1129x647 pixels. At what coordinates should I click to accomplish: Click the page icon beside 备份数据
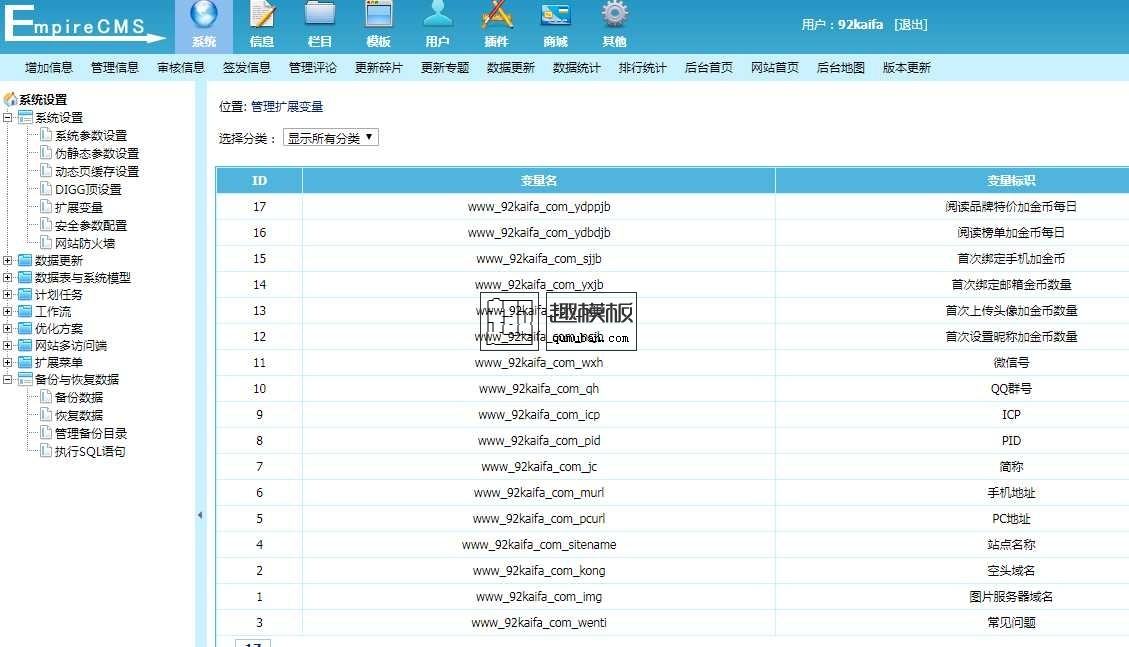pyautogui.click(x=46, y=397)
